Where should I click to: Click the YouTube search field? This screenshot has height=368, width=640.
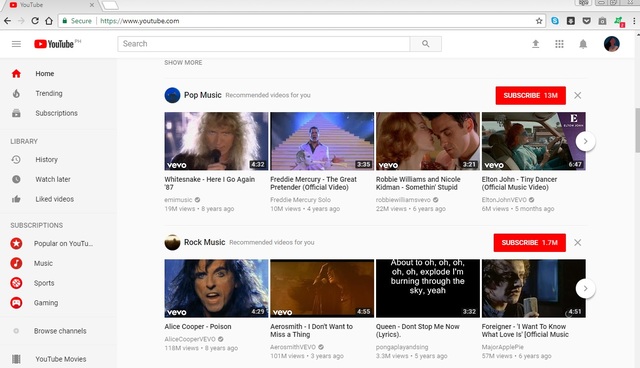pyautogui.click(x=264, y=44)
